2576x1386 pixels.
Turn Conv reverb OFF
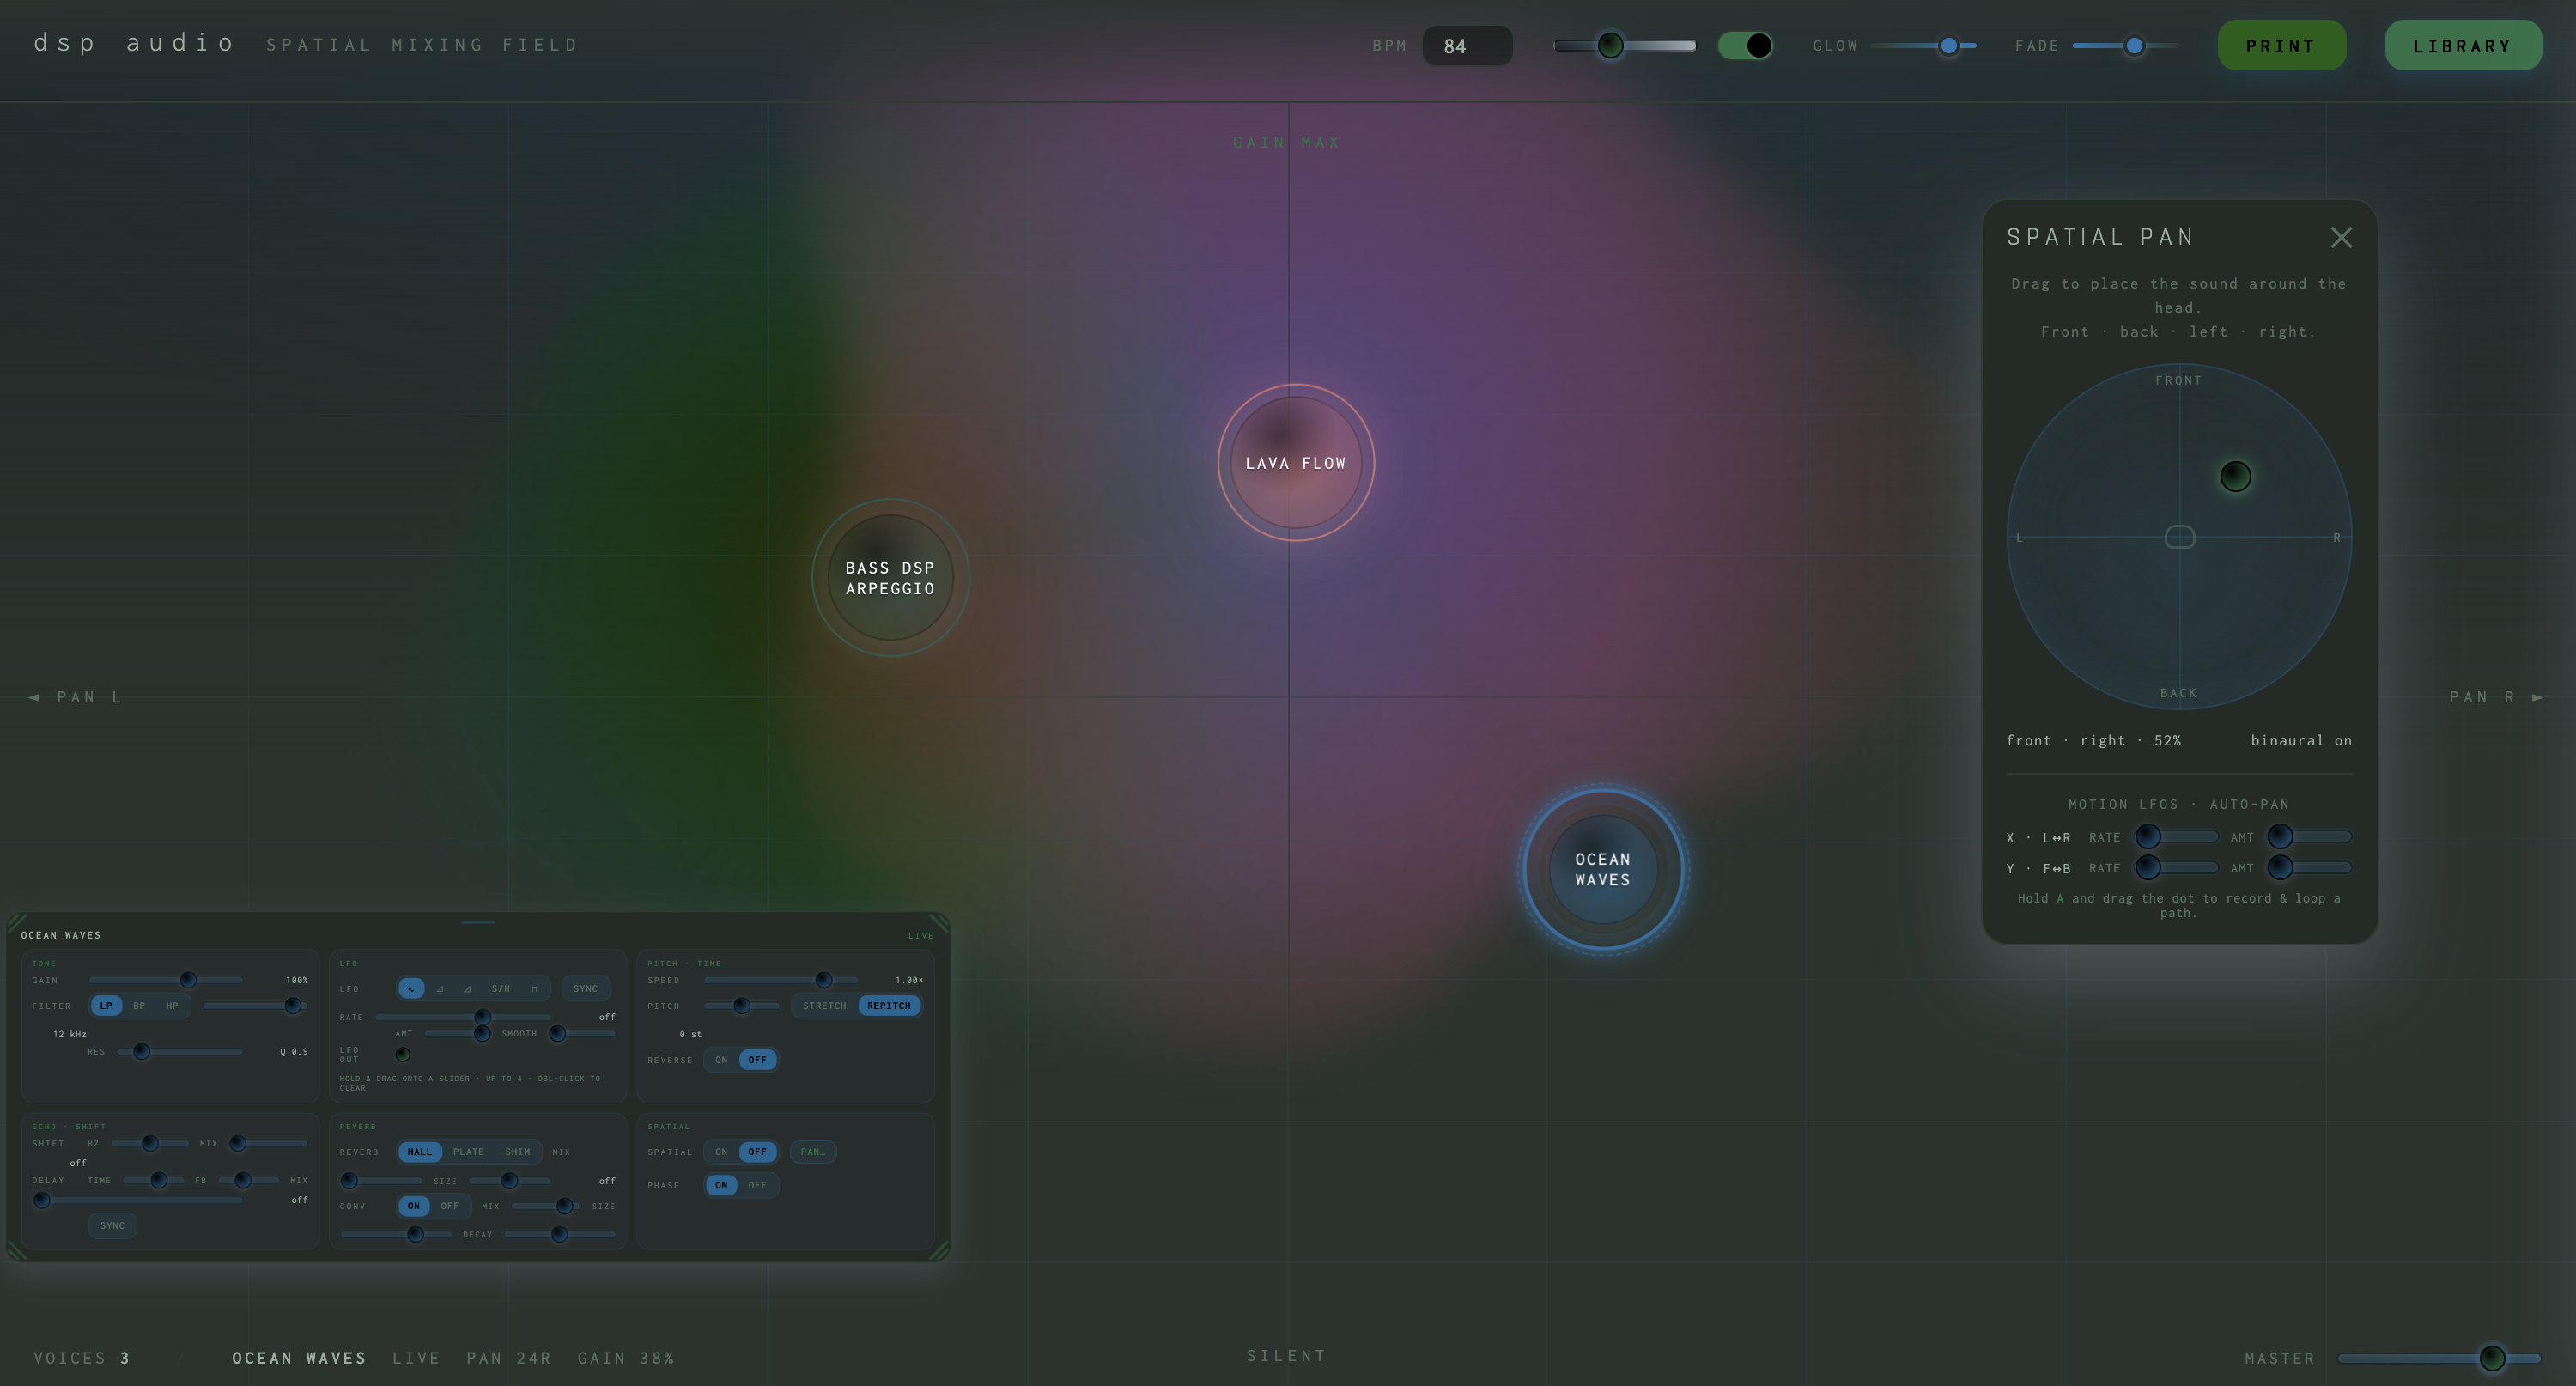pyautogui.click(x=450, y=1206)
